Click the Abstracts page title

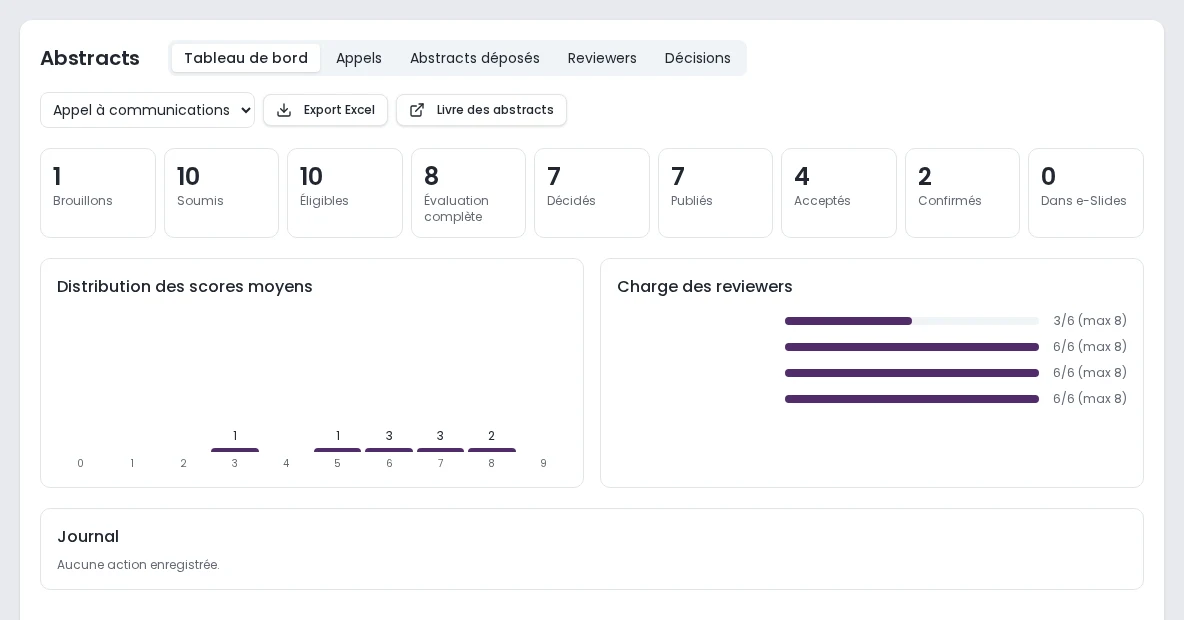click(90, 58)
